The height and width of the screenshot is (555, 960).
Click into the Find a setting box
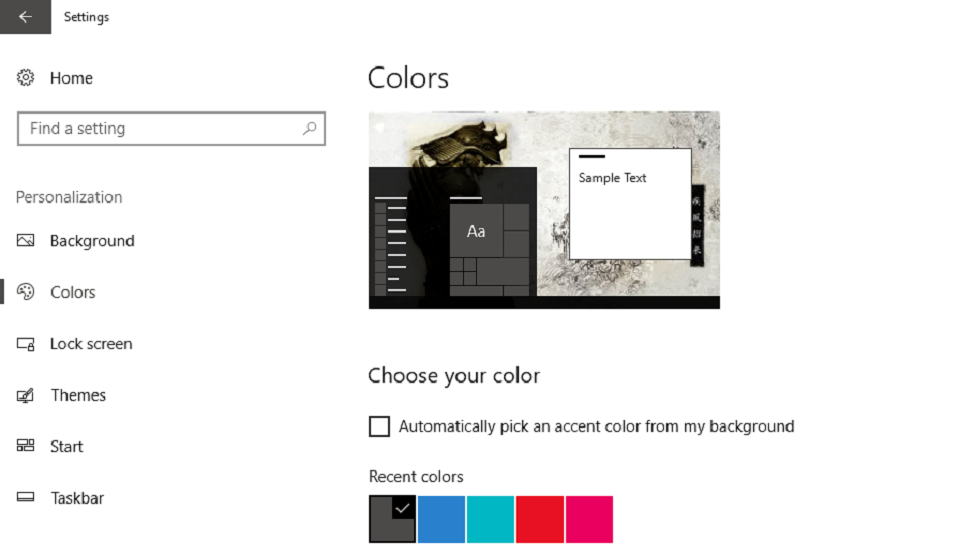pyautogui.click(x=171, y=129)
